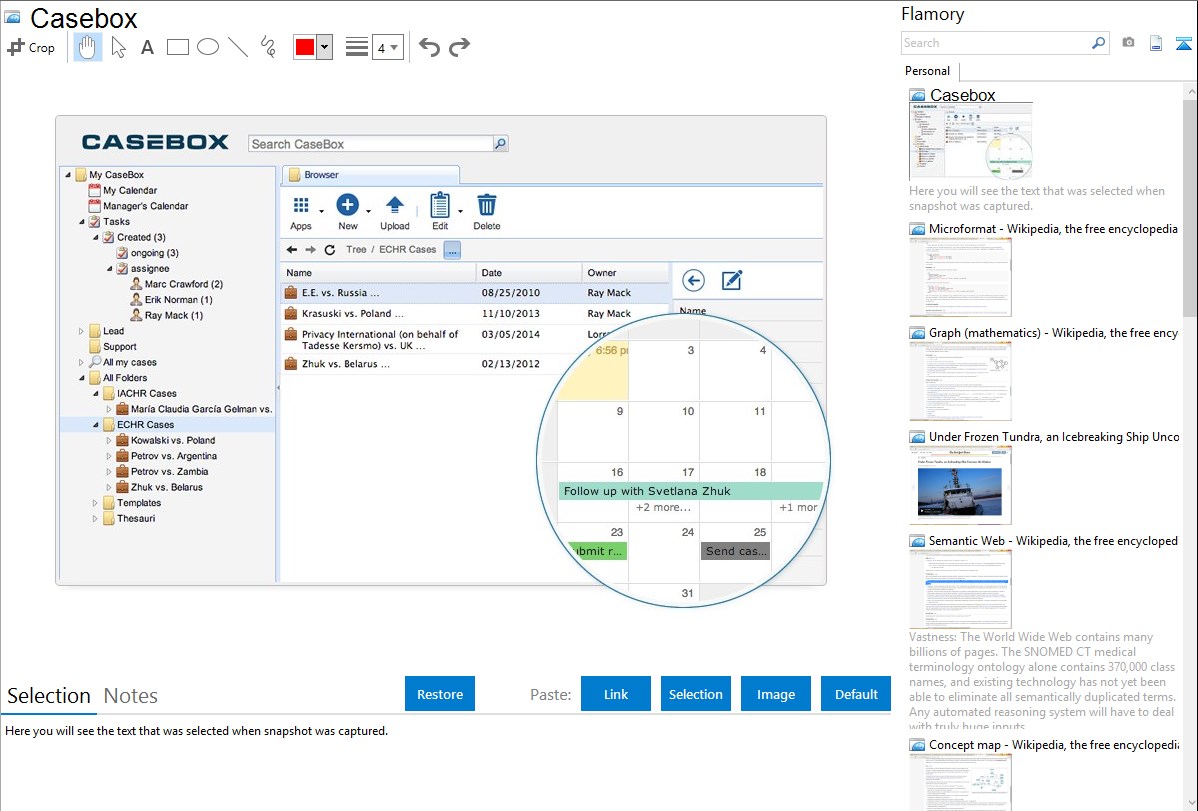This screenshot has width=1198, height=811.
Task: Select the text annotation tool A
Action: click(x=147, y=47)
